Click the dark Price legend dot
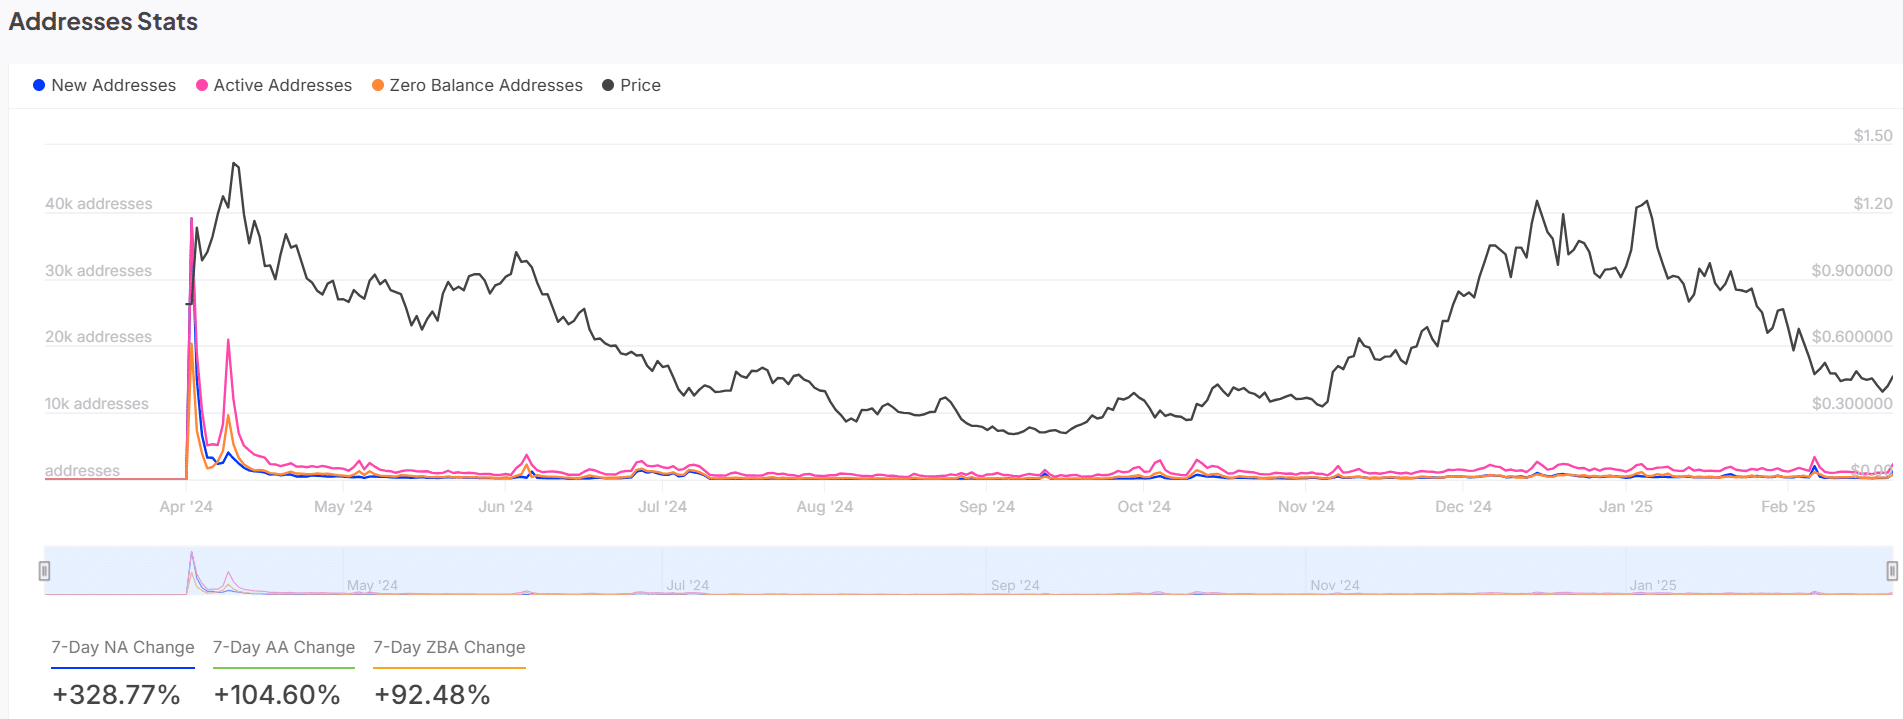The width and height of the screenshot is (1903, 719). click(x=608, y=86)
